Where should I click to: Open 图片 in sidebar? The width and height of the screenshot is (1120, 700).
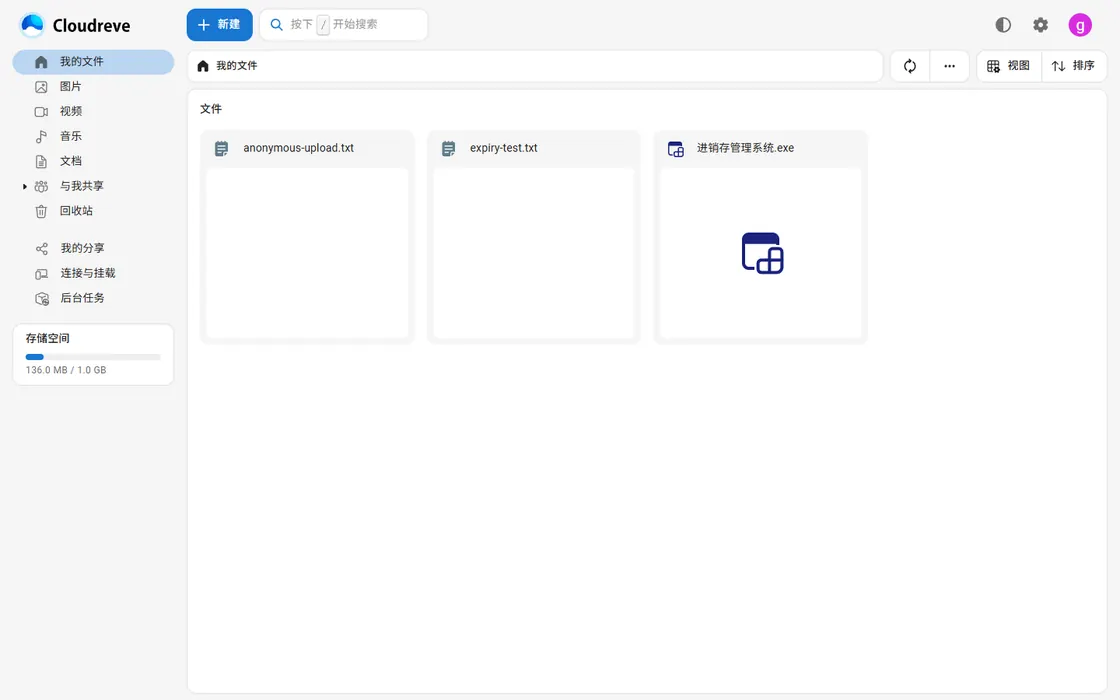(x=94, y=86)
